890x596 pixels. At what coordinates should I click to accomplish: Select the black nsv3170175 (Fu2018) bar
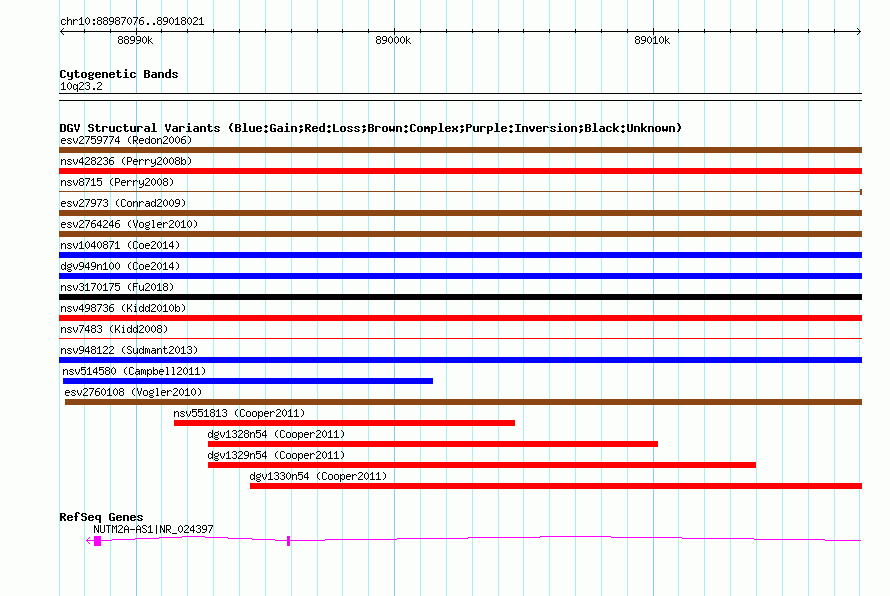(460, 297)
